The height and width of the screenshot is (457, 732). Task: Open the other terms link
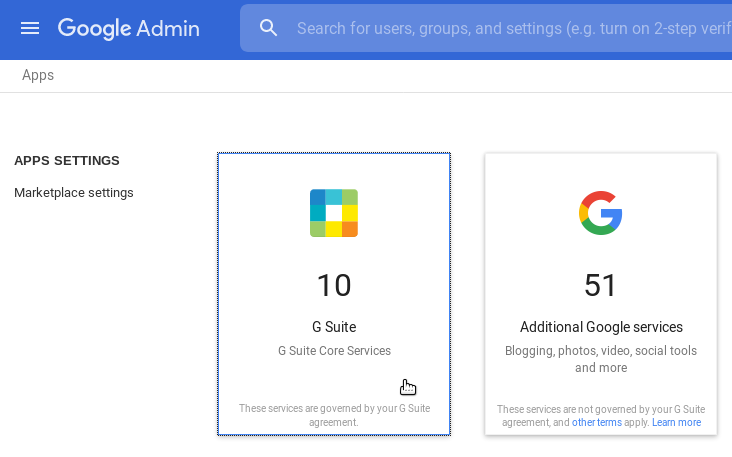click(597, 423)
